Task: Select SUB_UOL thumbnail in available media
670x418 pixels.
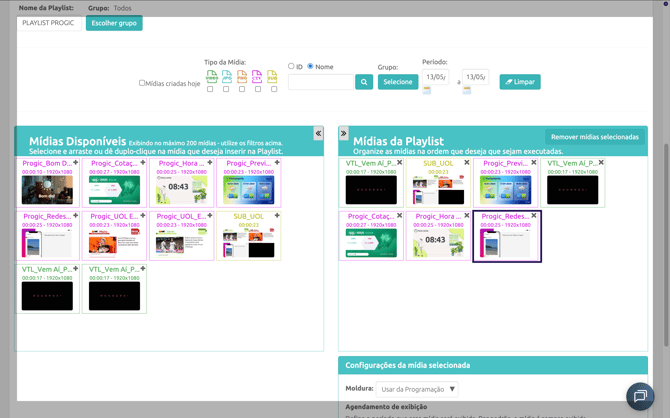Action: click(x=249, y=243)
